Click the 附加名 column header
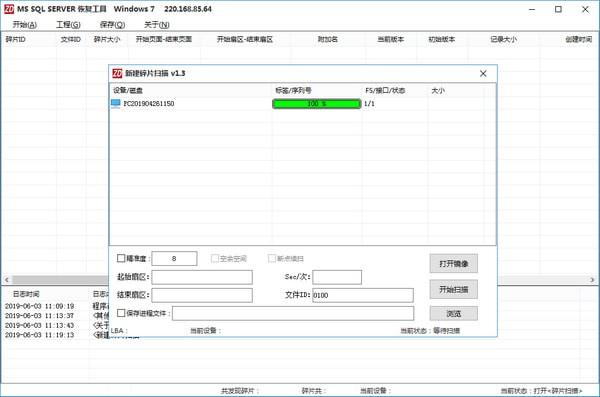 tap(328, 39)
